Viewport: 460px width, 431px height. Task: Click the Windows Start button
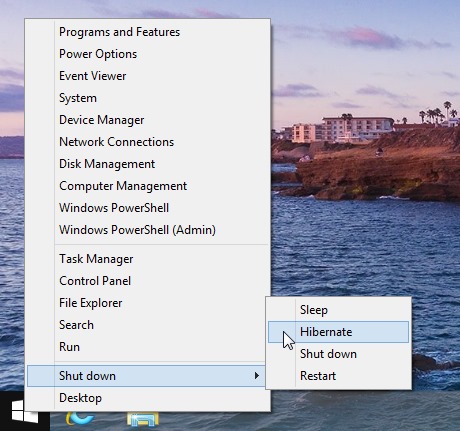pos(24,411)
